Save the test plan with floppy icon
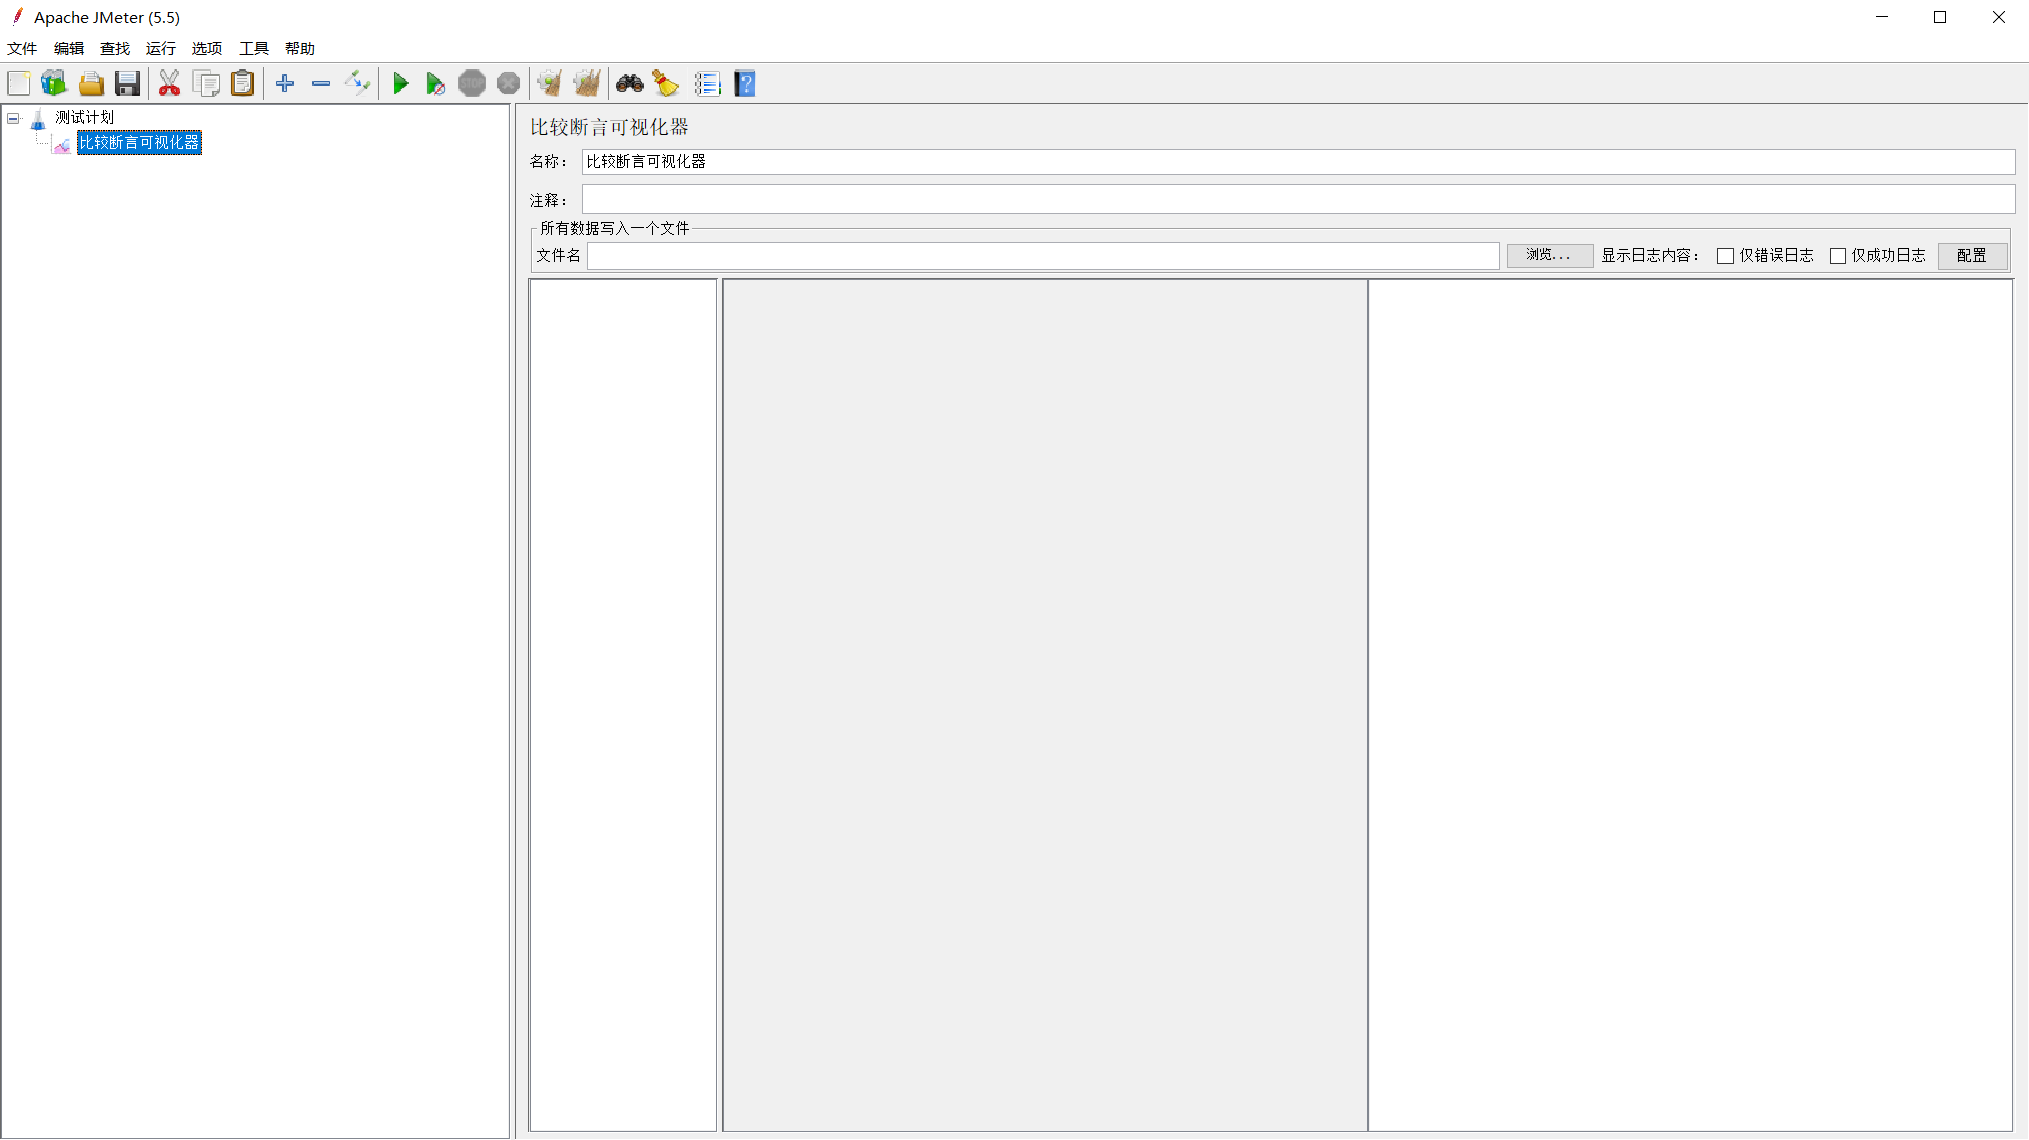 pyautogui.click(x=127, y=84)
